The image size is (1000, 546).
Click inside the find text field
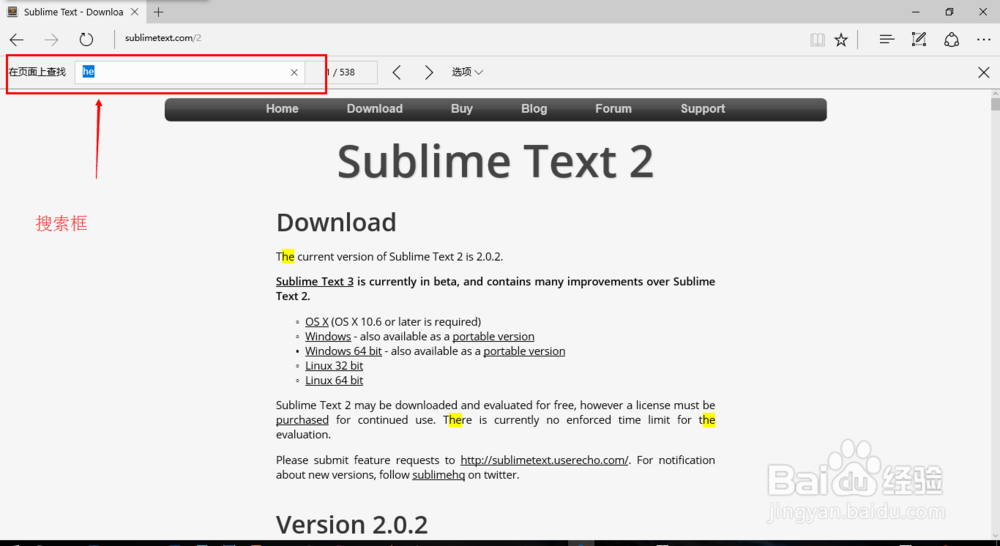pyautogui.click(x=189, y=72)
